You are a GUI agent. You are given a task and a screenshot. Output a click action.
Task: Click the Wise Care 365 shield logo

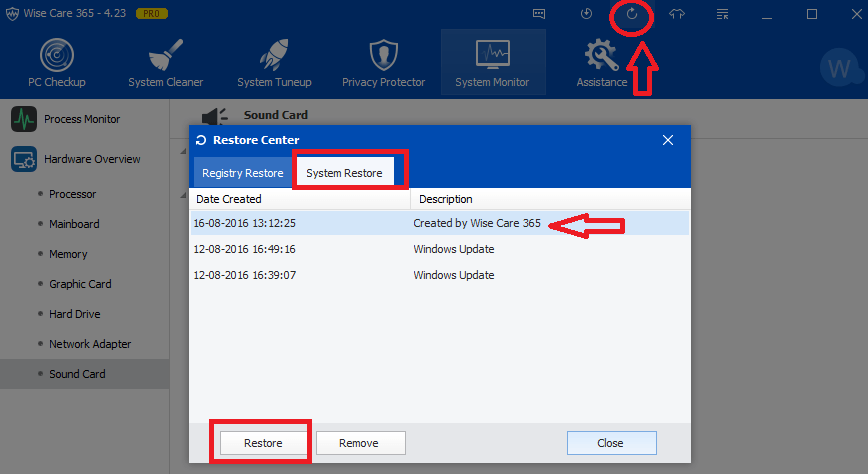pyautogui.click(x=12, y=14)
